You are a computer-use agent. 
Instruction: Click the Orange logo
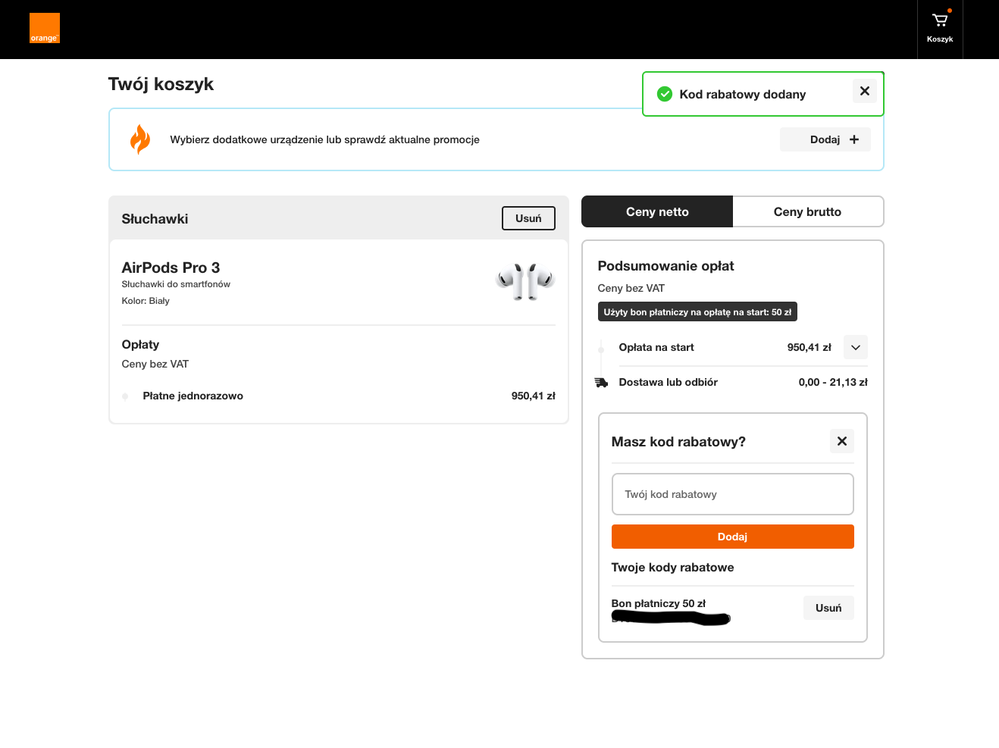[45, 28]
